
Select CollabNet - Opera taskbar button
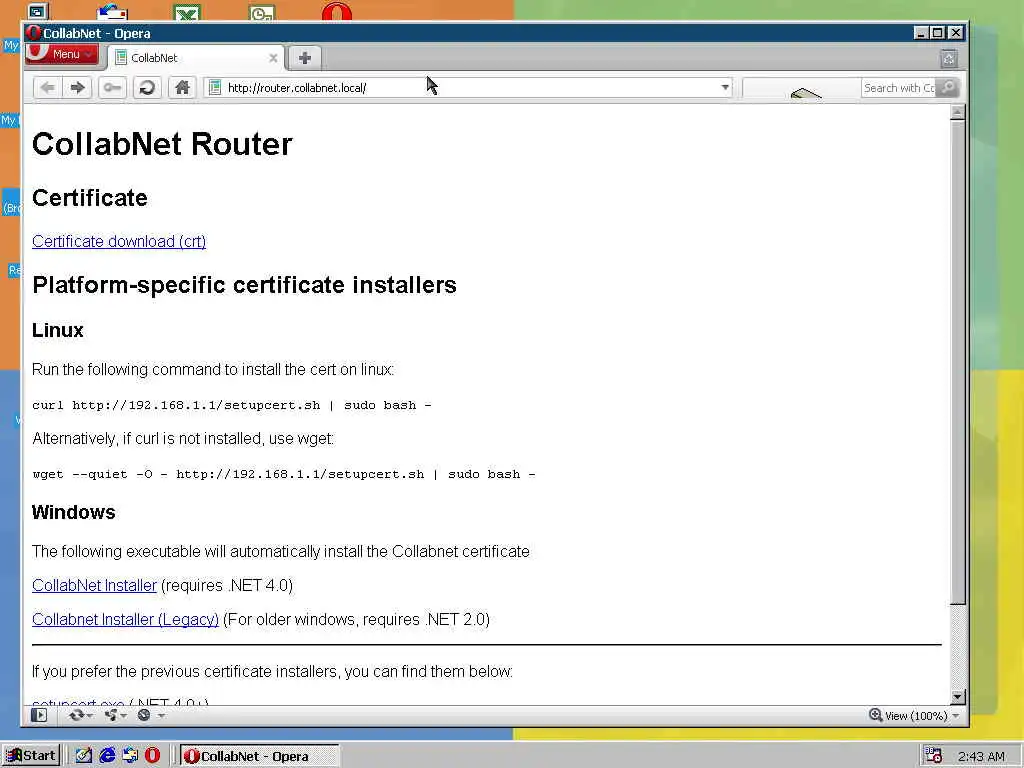[x=259, y=756]
